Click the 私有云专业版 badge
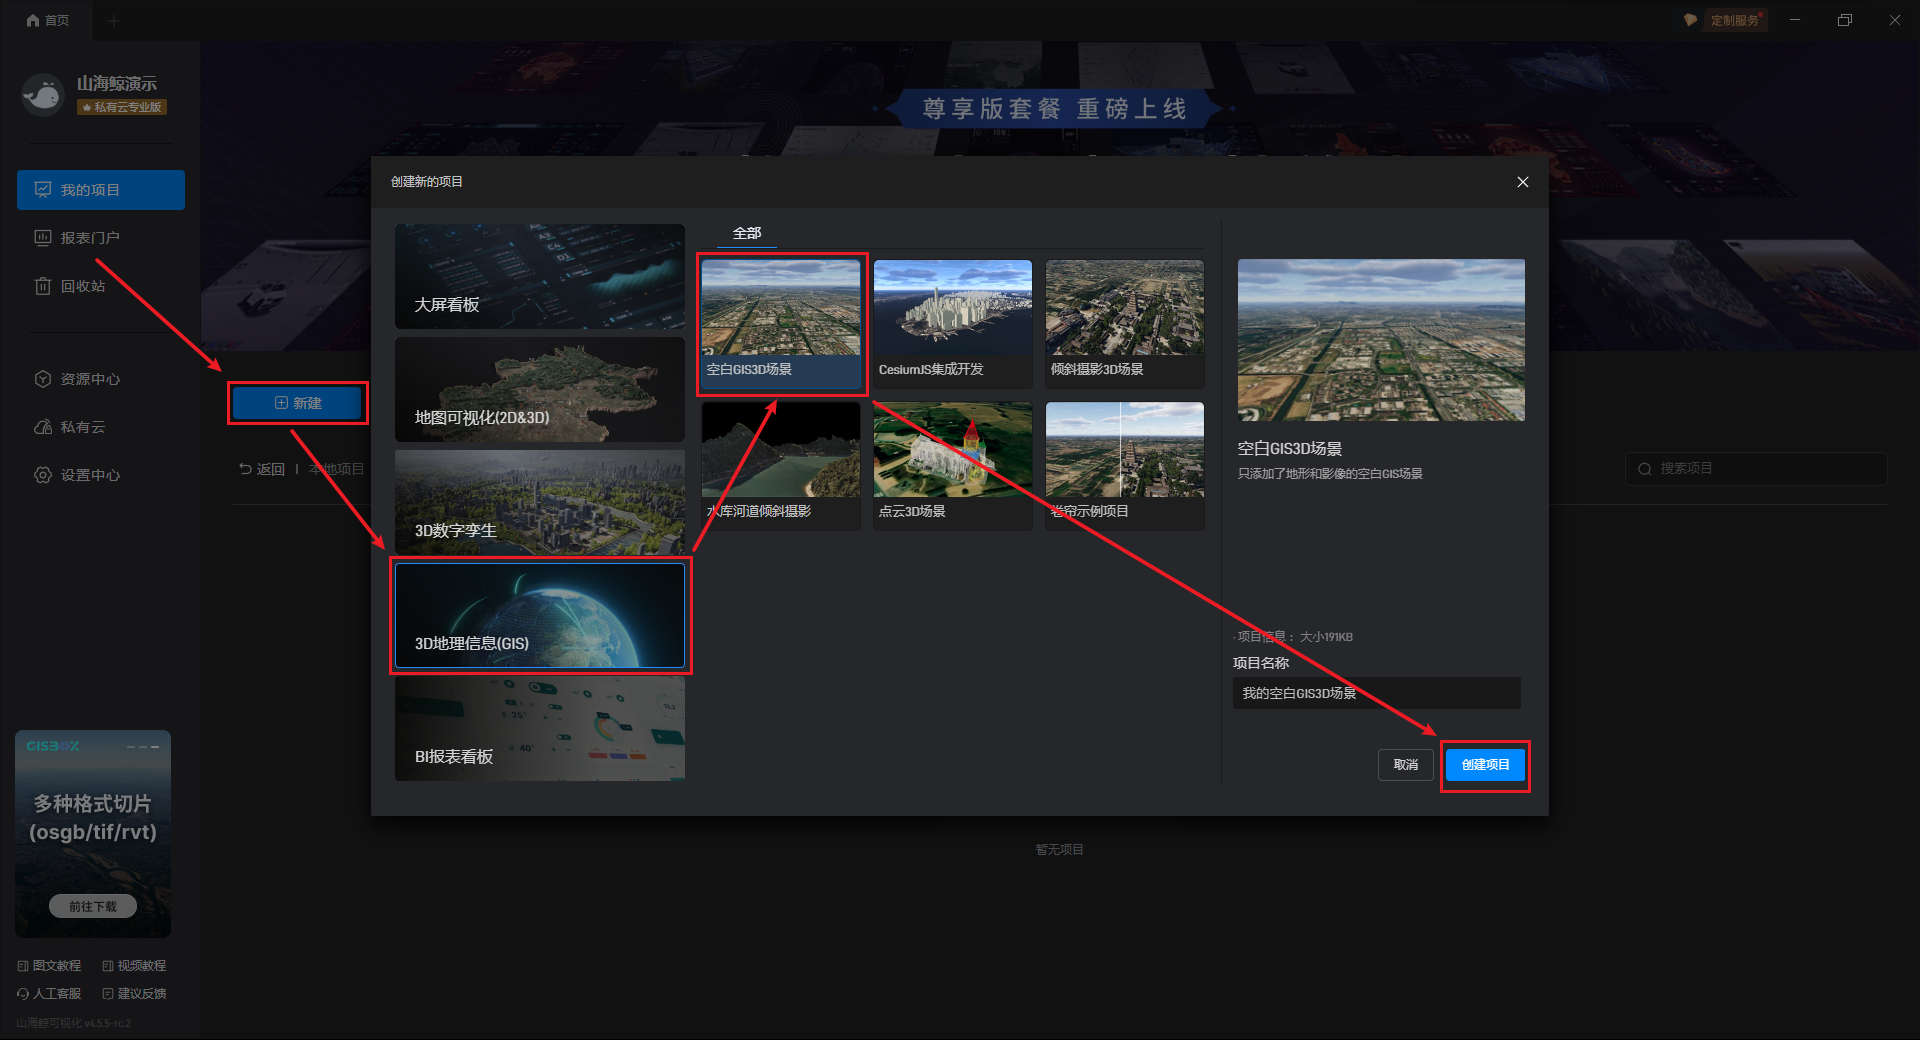This screenshot has width=1920, height=1040. click(x=122, y=107)
